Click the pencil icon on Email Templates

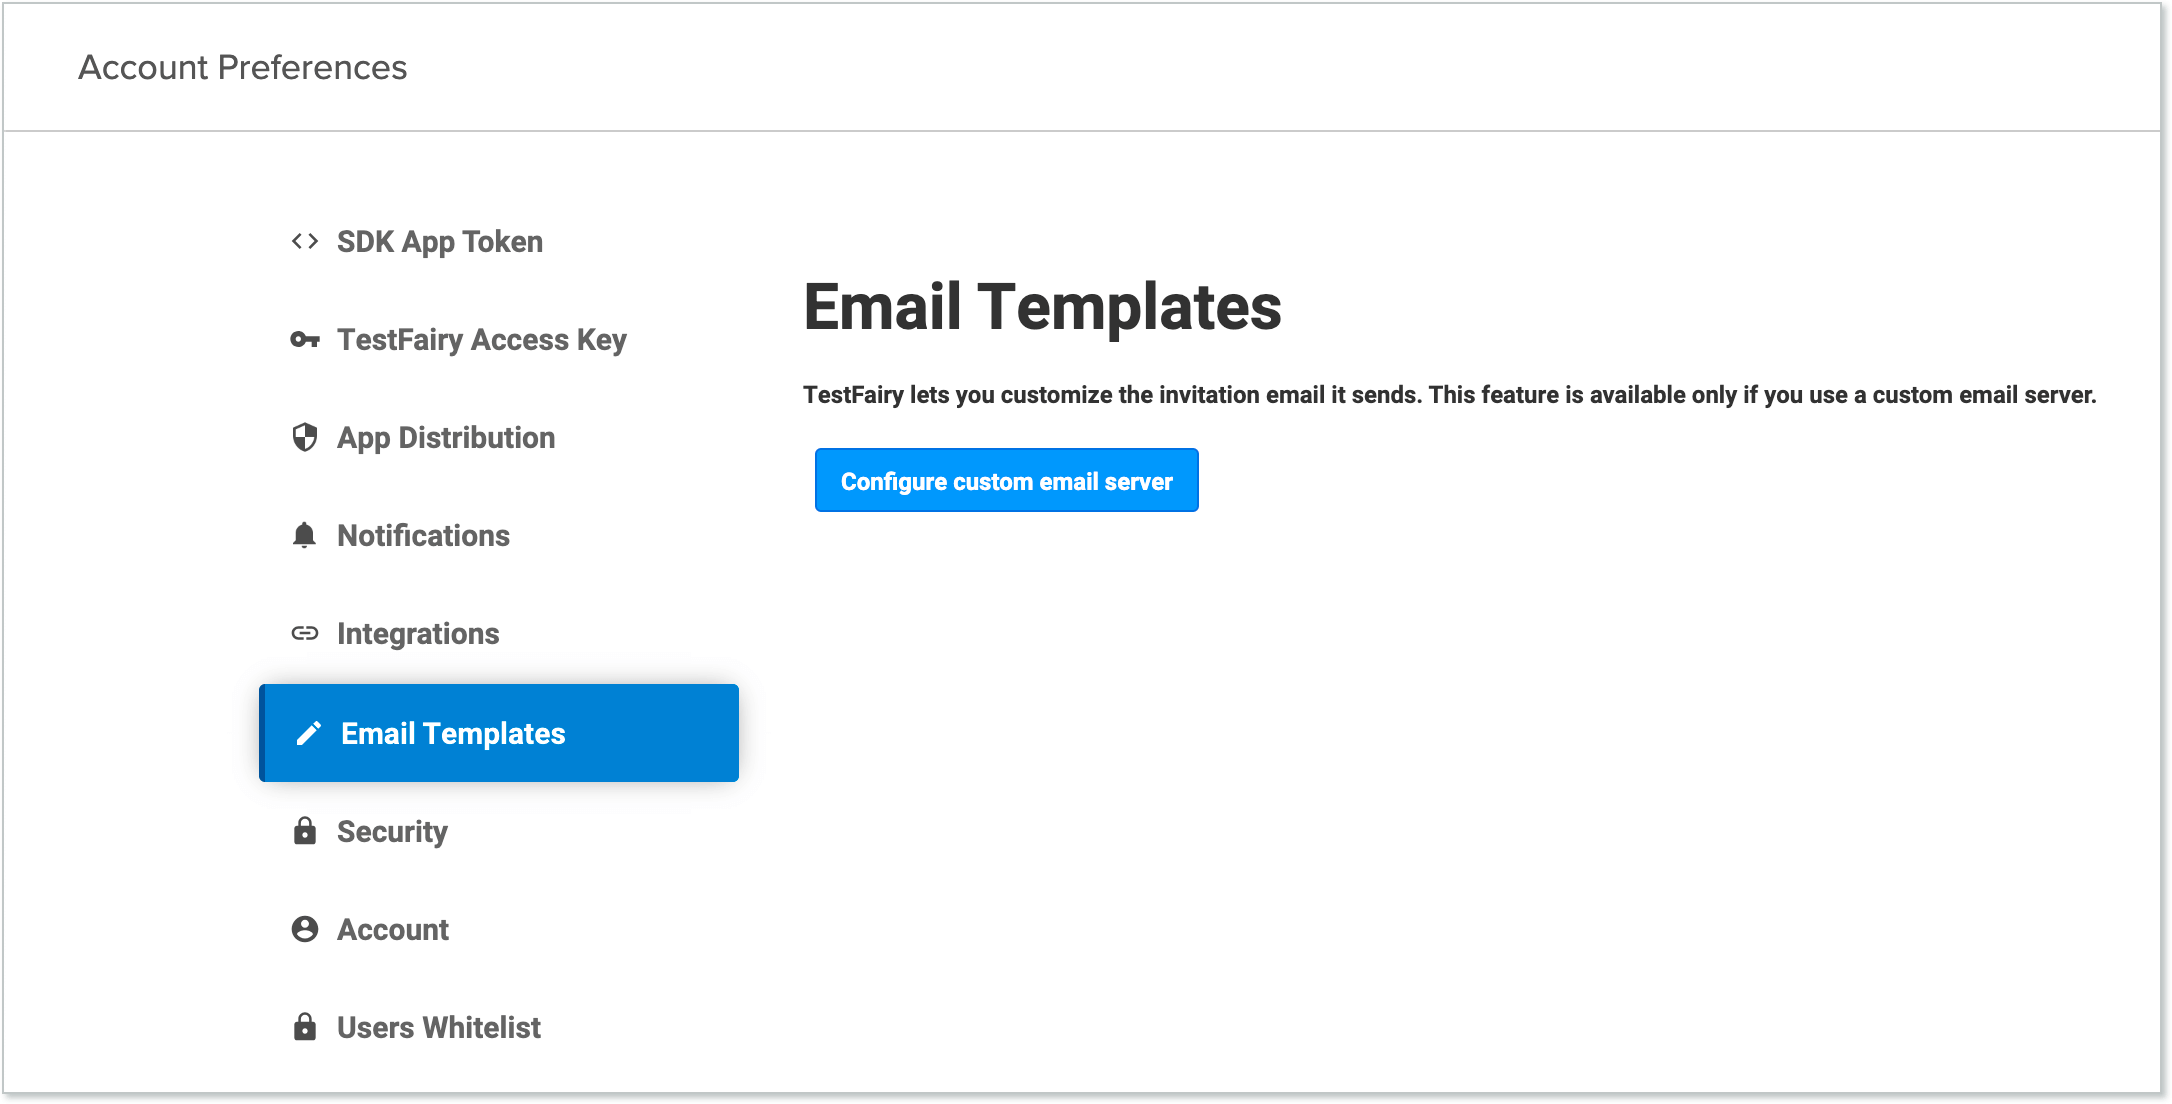coord(308,733)
